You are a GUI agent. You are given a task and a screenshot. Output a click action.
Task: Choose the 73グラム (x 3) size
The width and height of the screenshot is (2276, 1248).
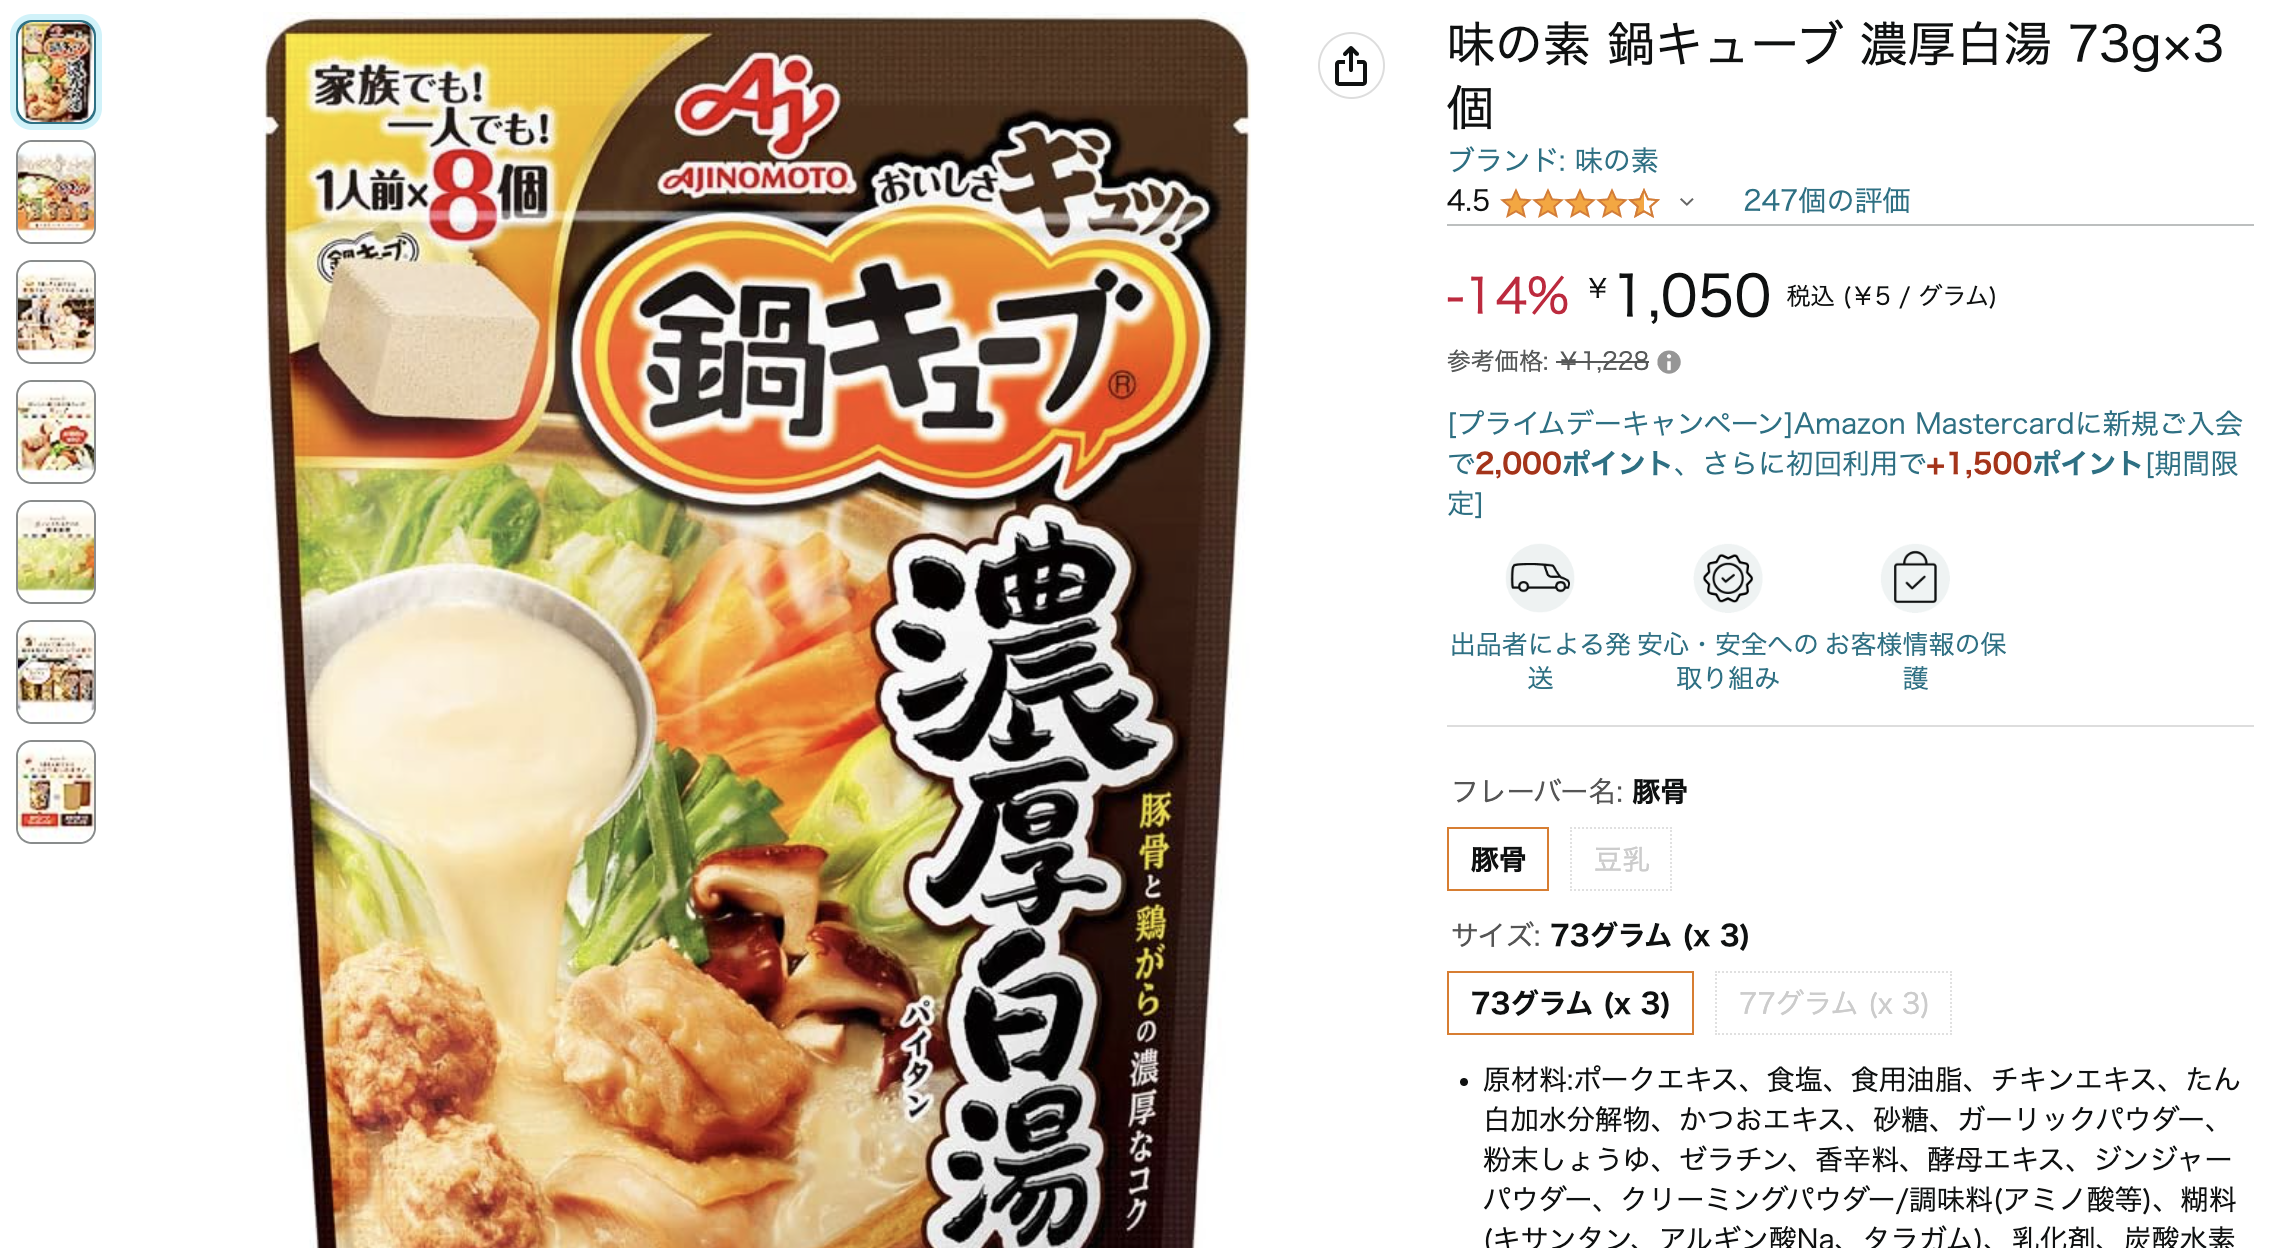pos(1570,1003)
